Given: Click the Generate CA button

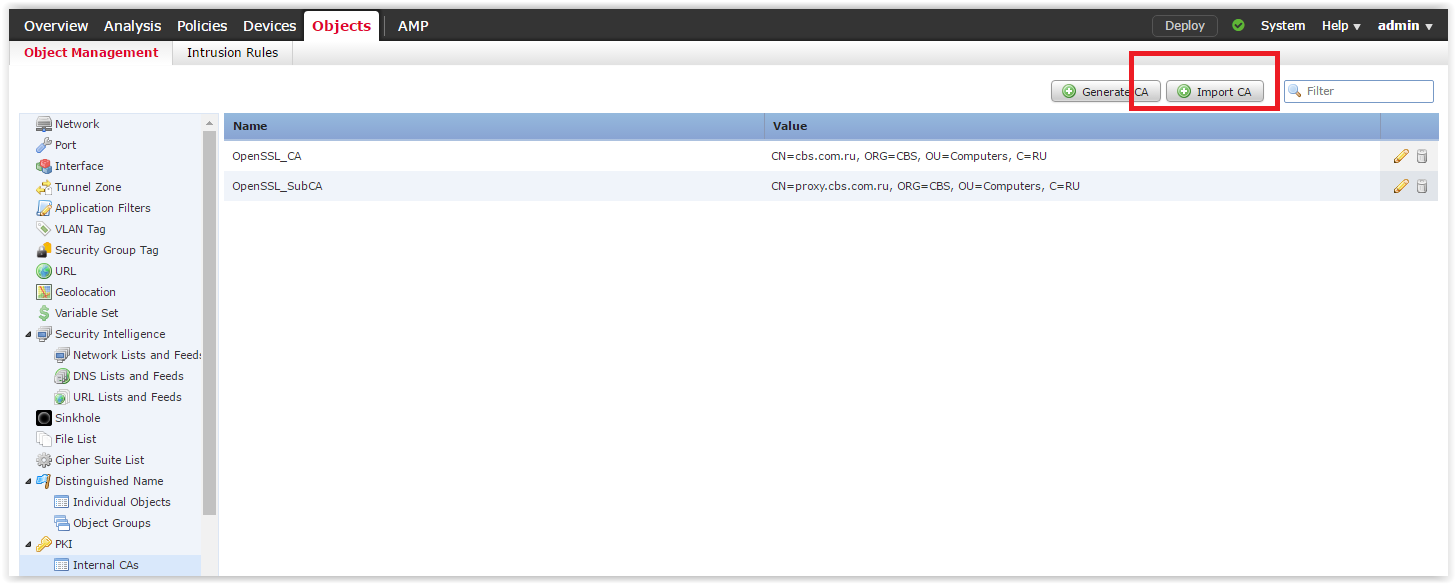Looking at the screenshot, I should tap(1105, 91).
